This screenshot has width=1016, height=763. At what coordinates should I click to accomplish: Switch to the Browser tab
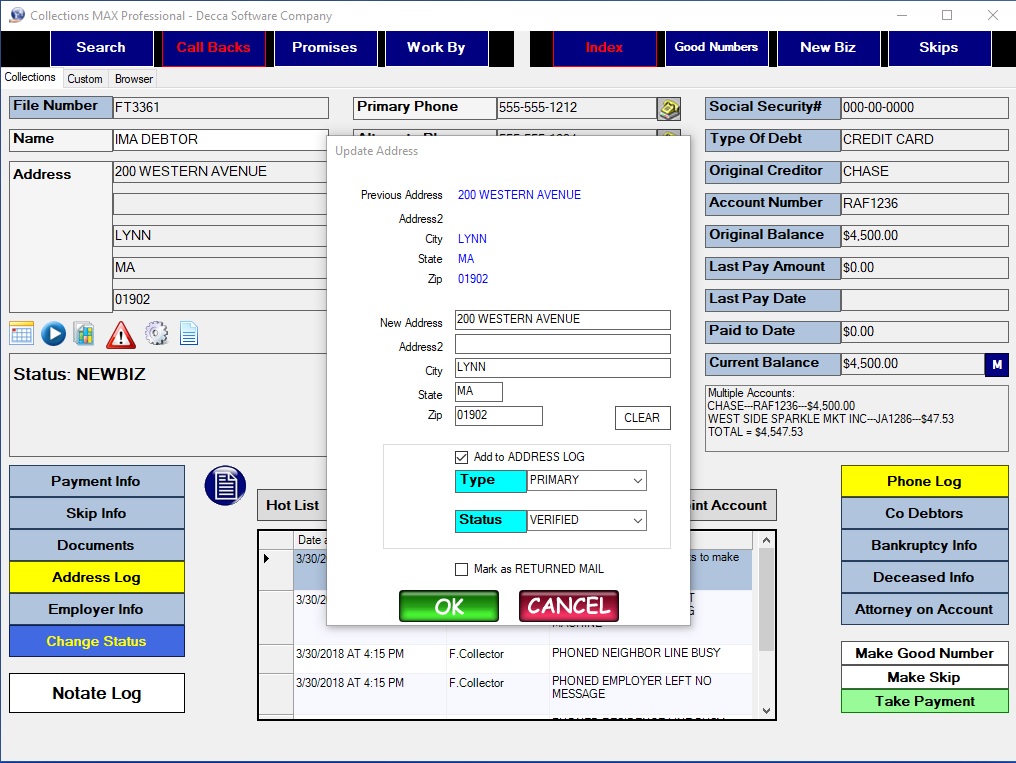[x=132, y=78]
